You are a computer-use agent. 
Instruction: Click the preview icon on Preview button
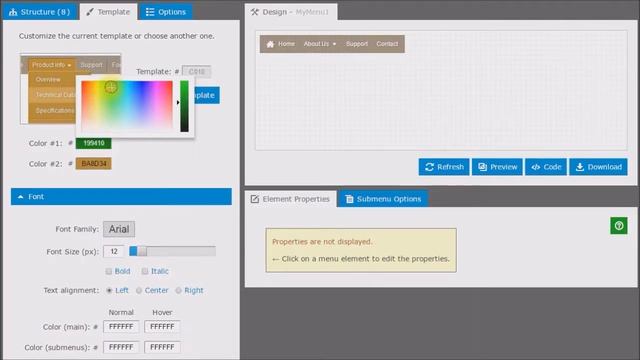click(482, 167)
